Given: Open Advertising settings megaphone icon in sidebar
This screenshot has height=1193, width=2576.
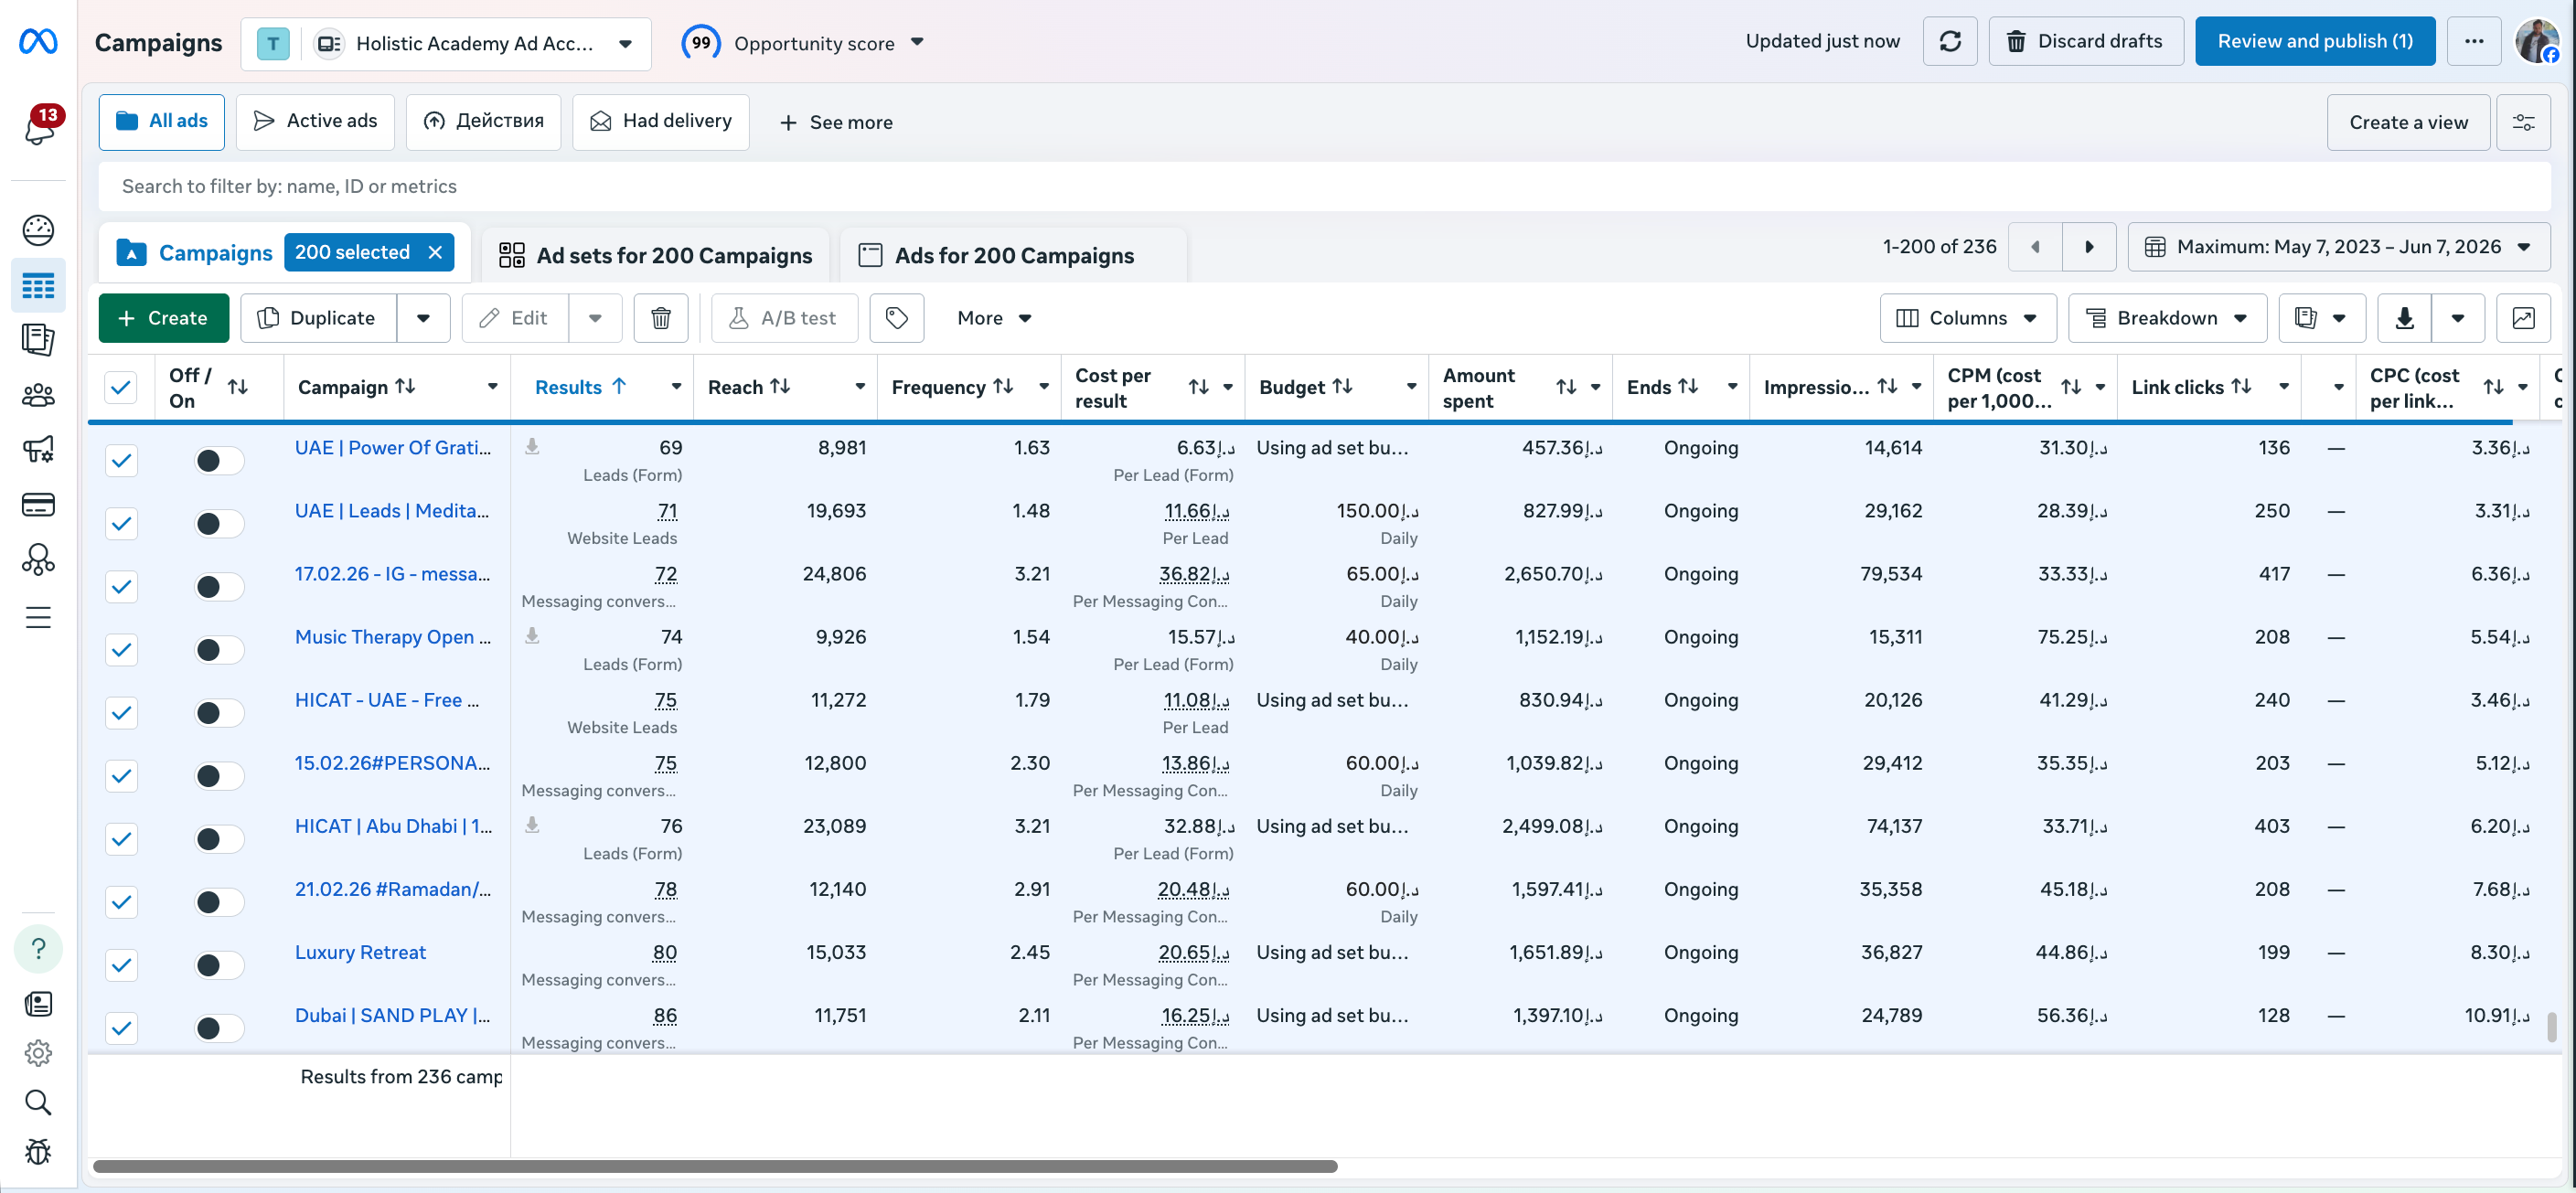Looking at the screenshot, I should click(38, 449).
